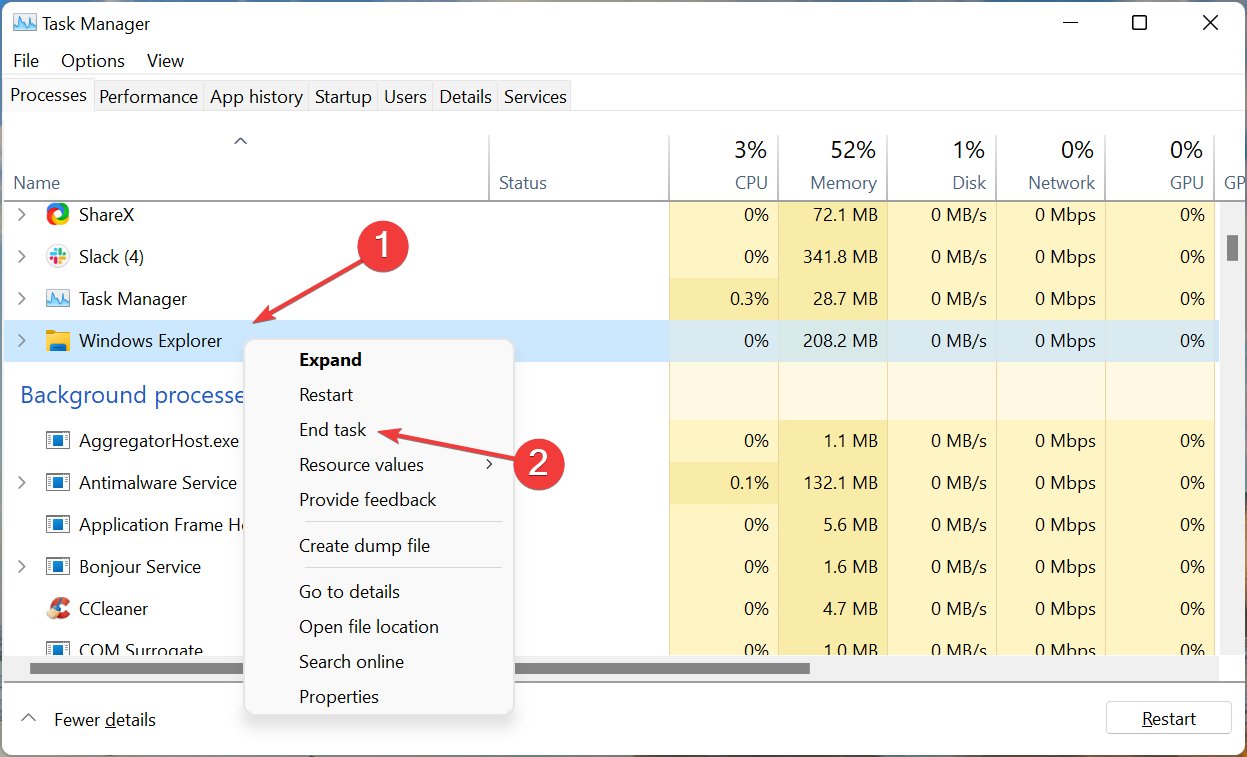
Task: Click the Windows Explorer folder icon
Action: point(57,340)
